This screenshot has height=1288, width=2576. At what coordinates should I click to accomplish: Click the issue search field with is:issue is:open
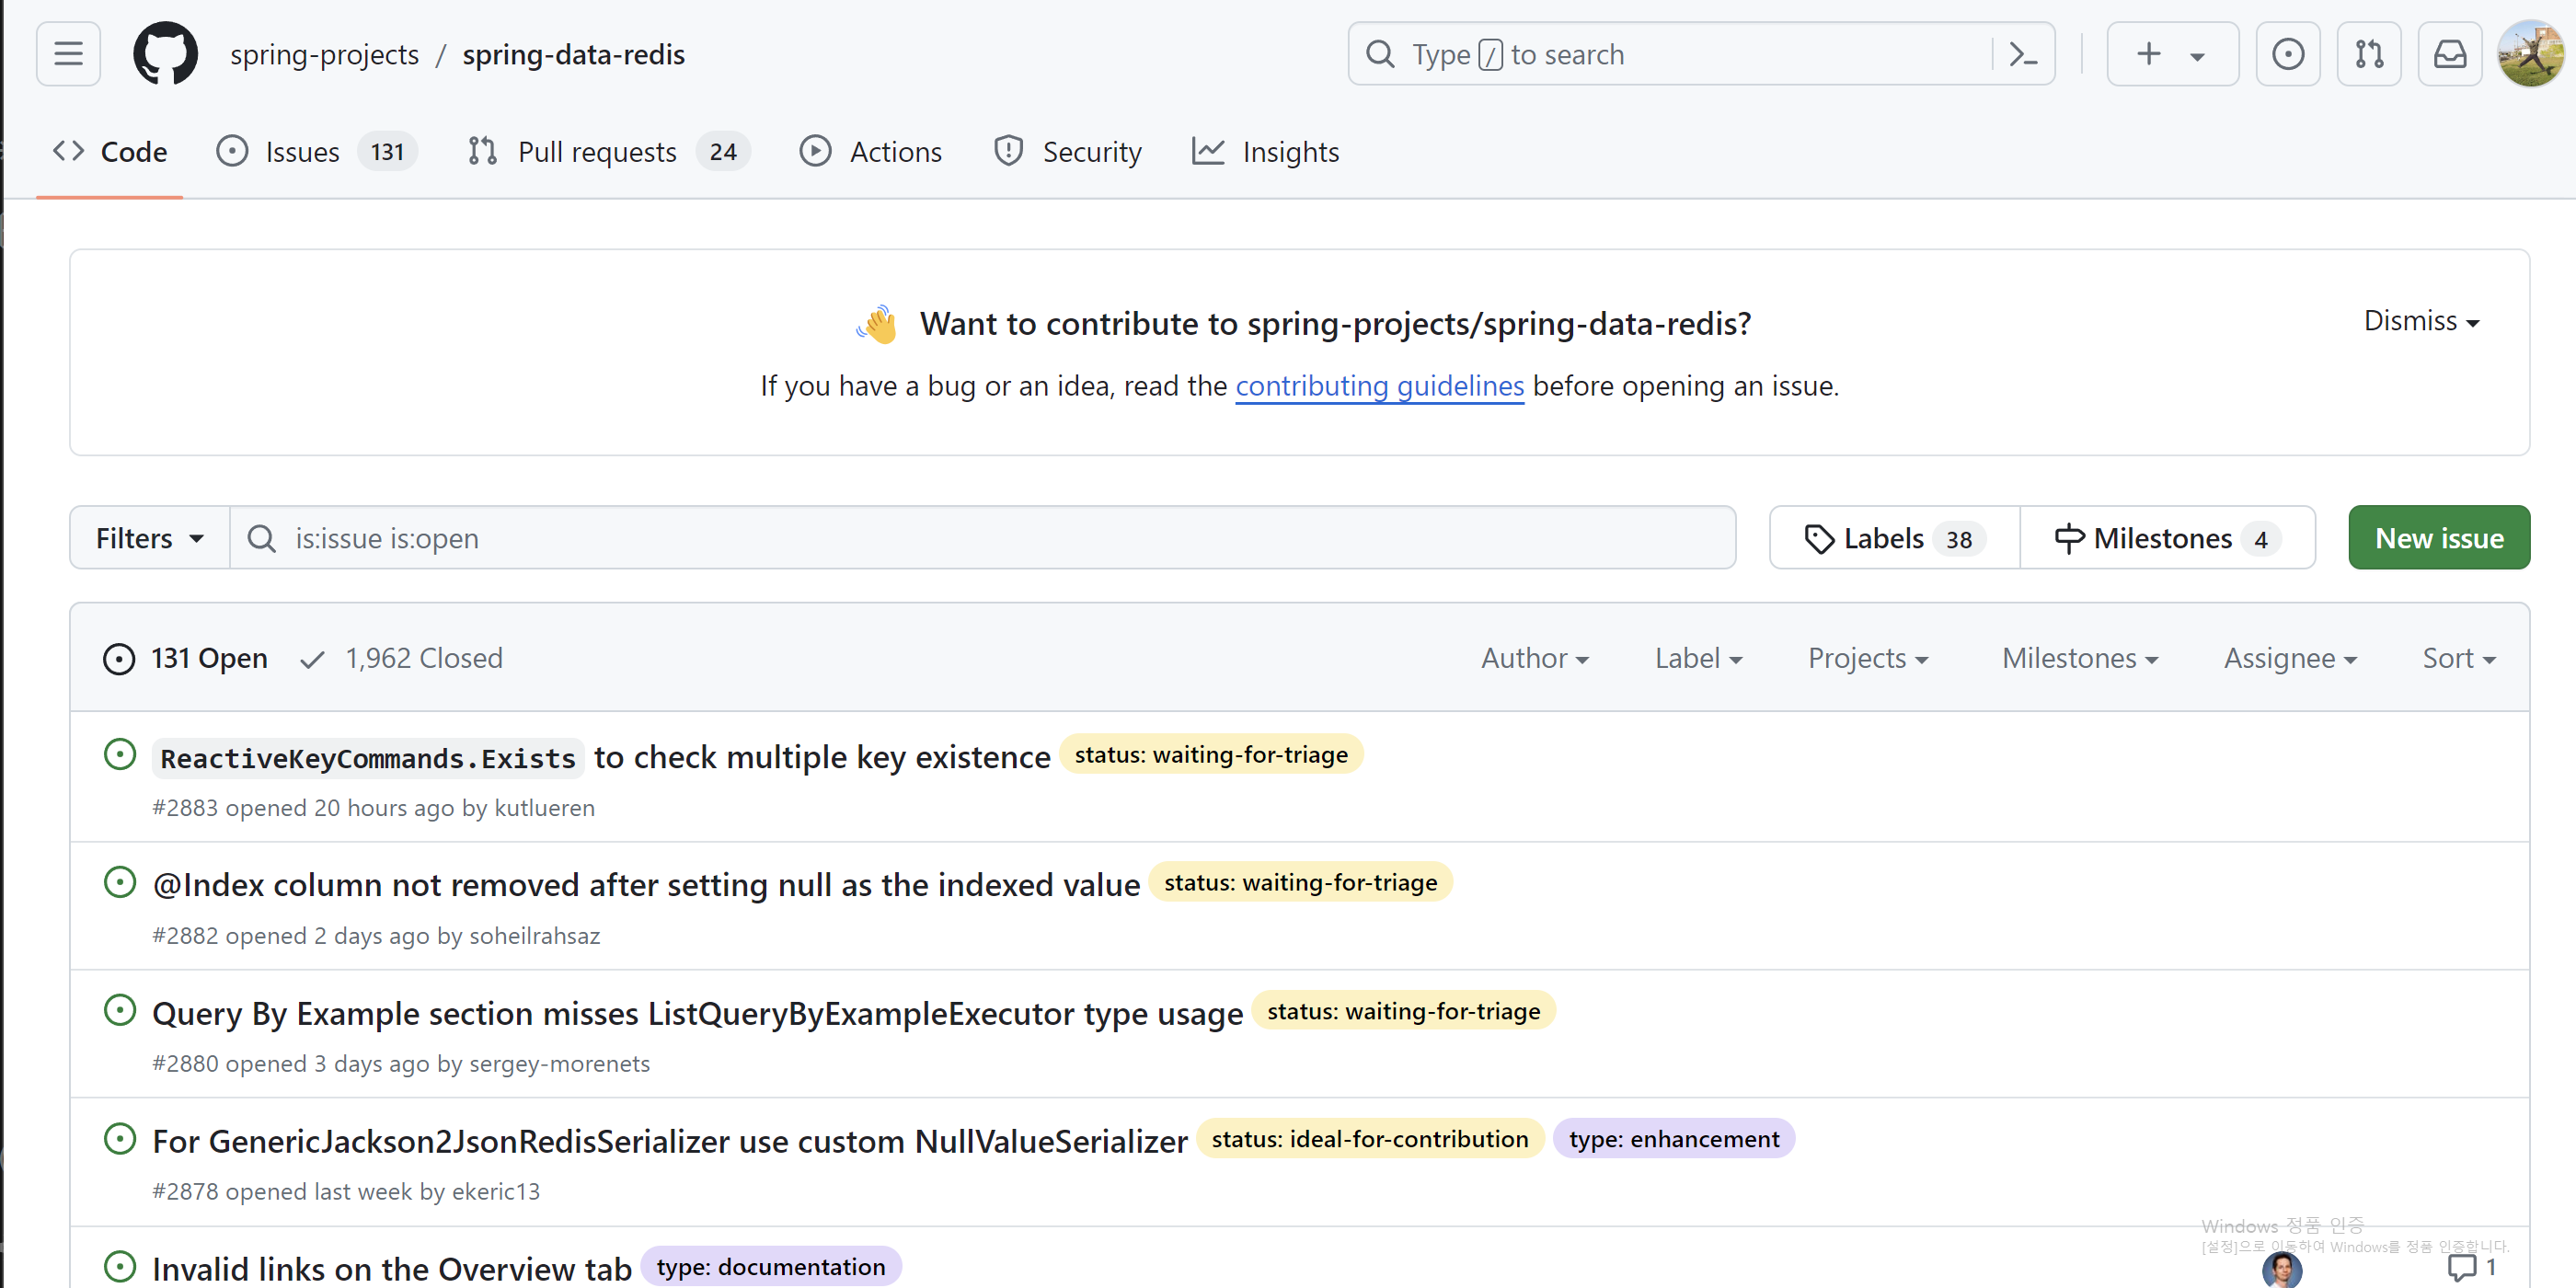pyautogui.click(x=983, y=538)
